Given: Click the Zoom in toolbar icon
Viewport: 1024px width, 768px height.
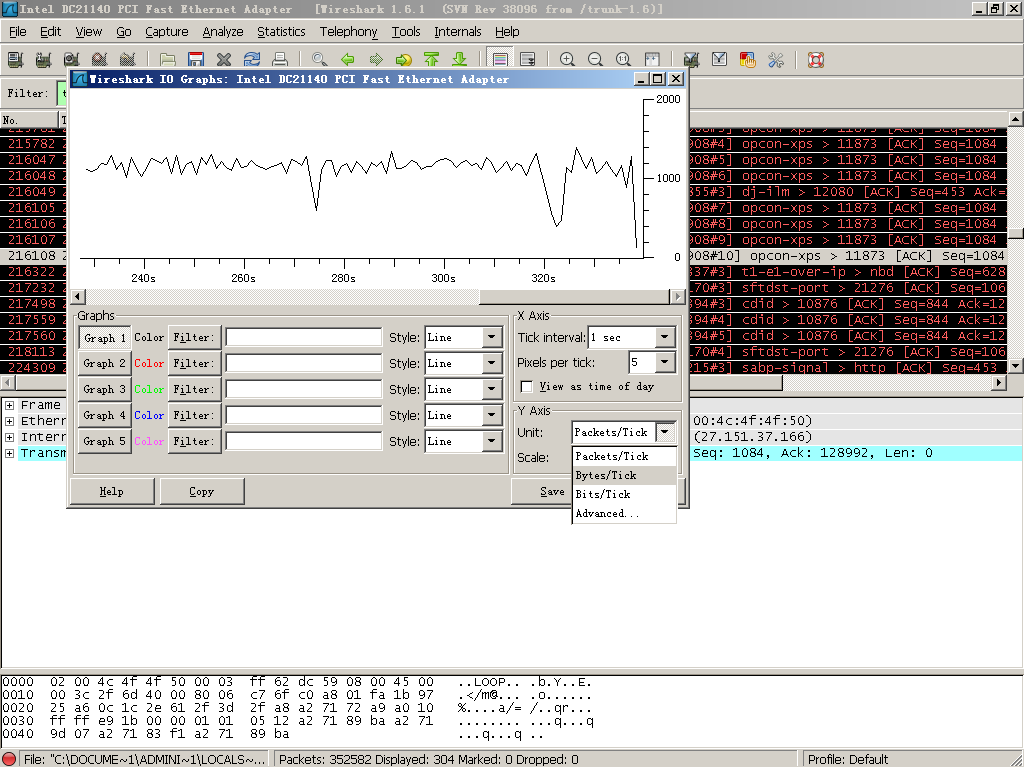Looking at the screenshot, I should click(x=567, y=60).
